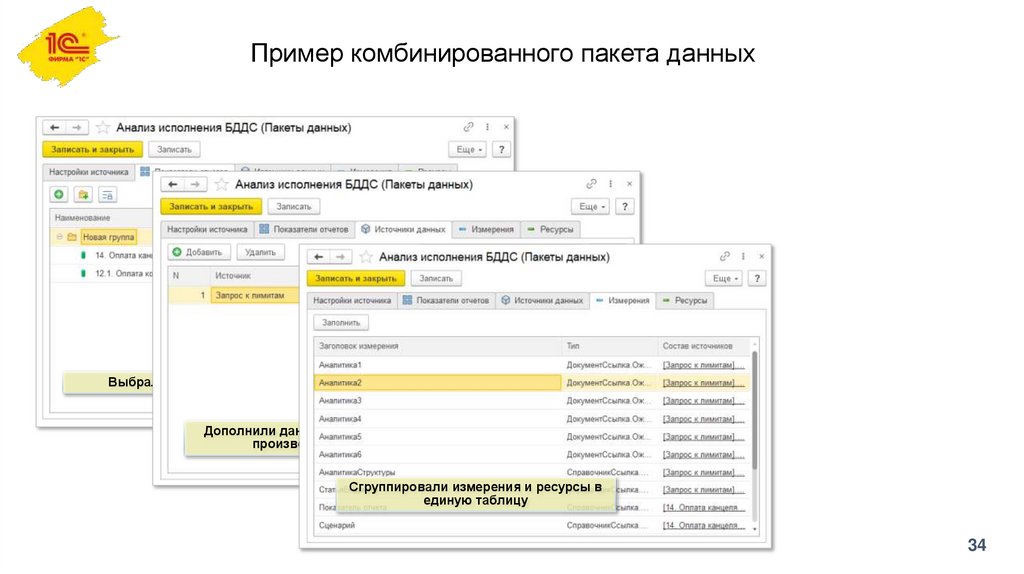This screenshot has width=1024, height=574.
Task: Copy link icon in middle window
Action: [591, 183]
